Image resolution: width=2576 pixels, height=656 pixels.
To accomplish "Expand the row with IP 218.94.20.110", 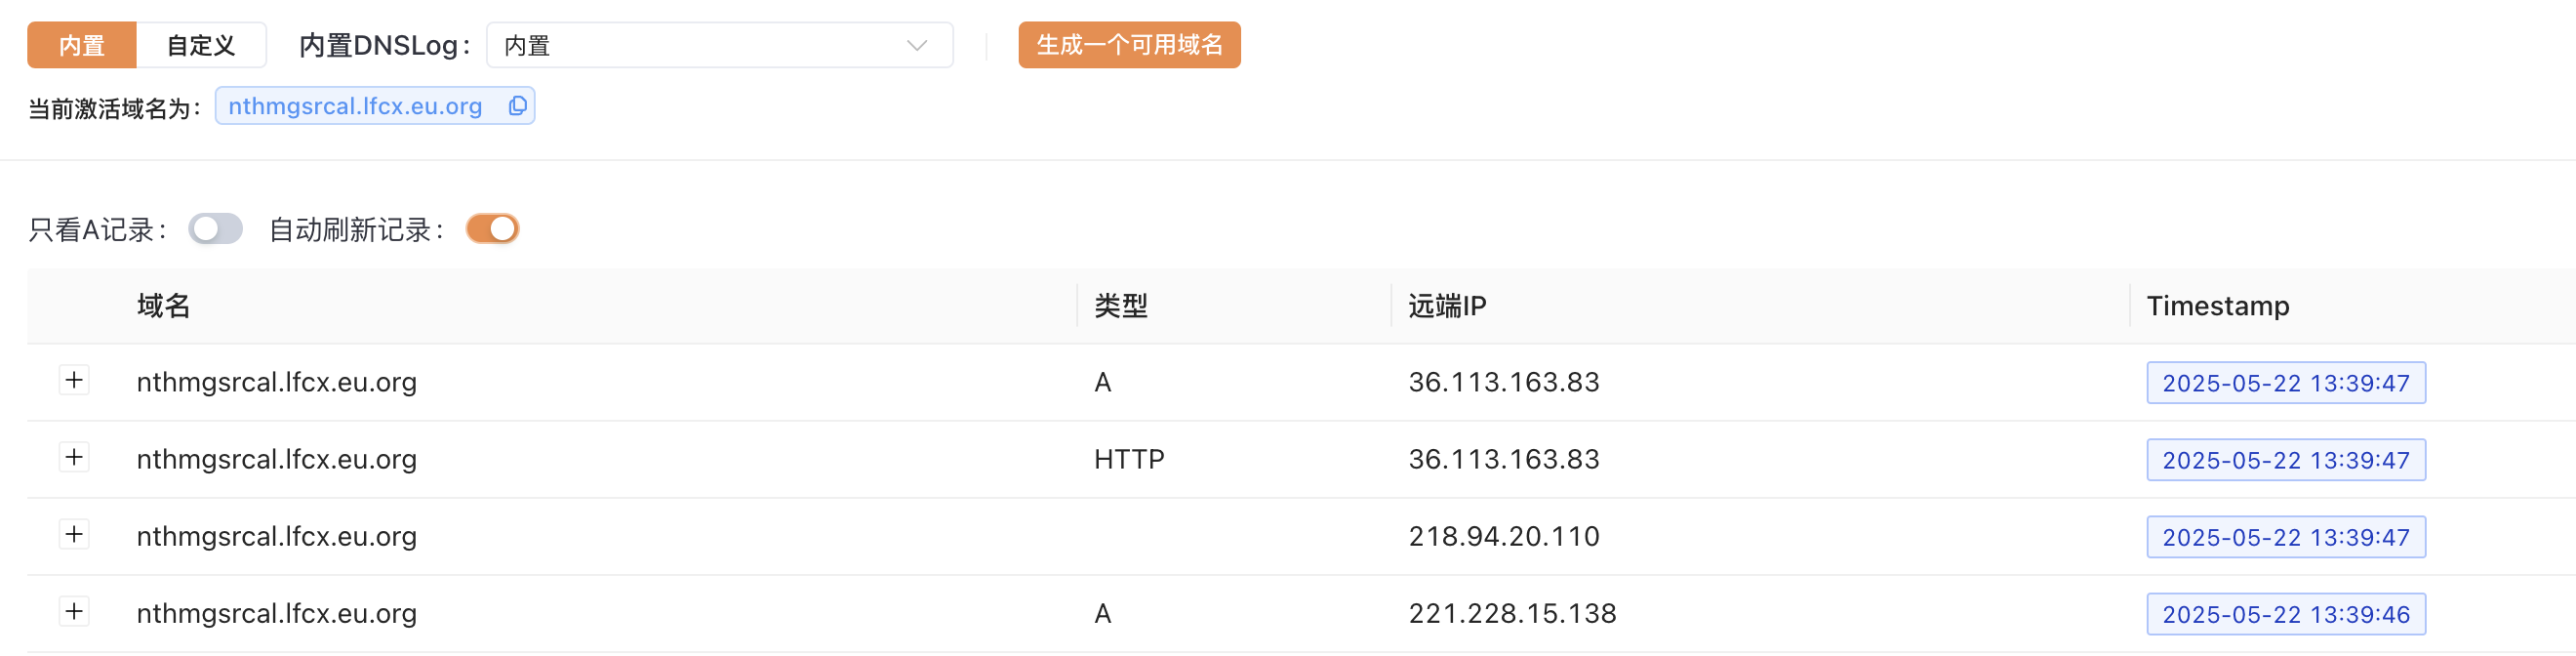I will point(74,535).
